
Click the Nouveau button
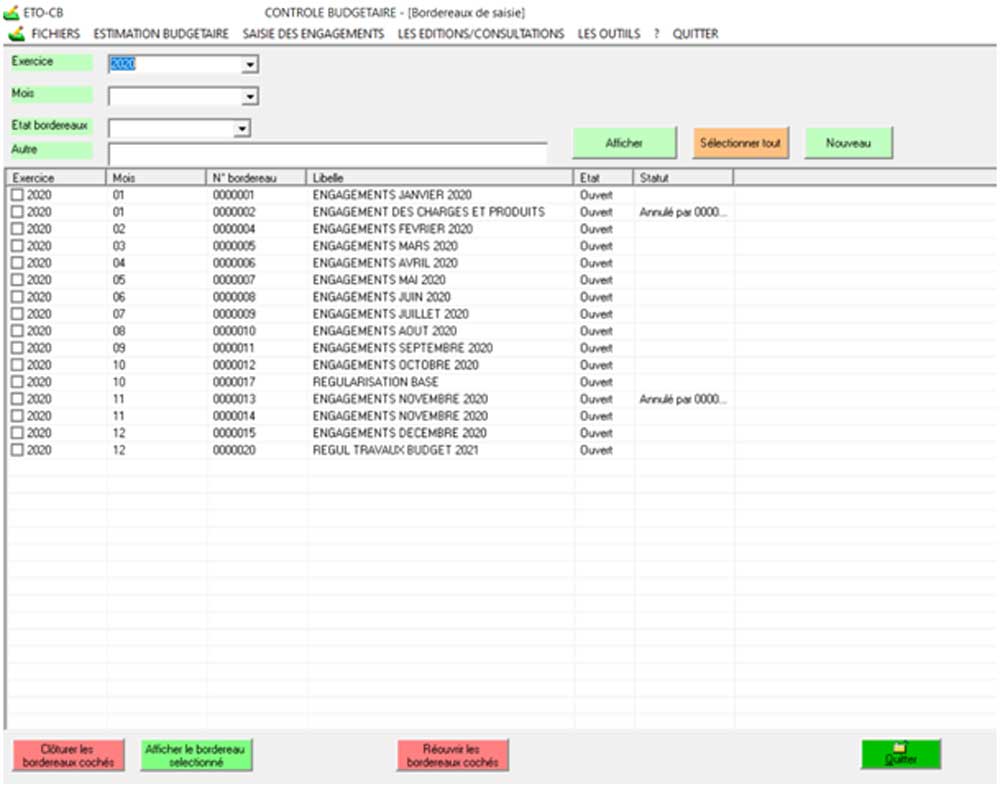tap(848, 143)
